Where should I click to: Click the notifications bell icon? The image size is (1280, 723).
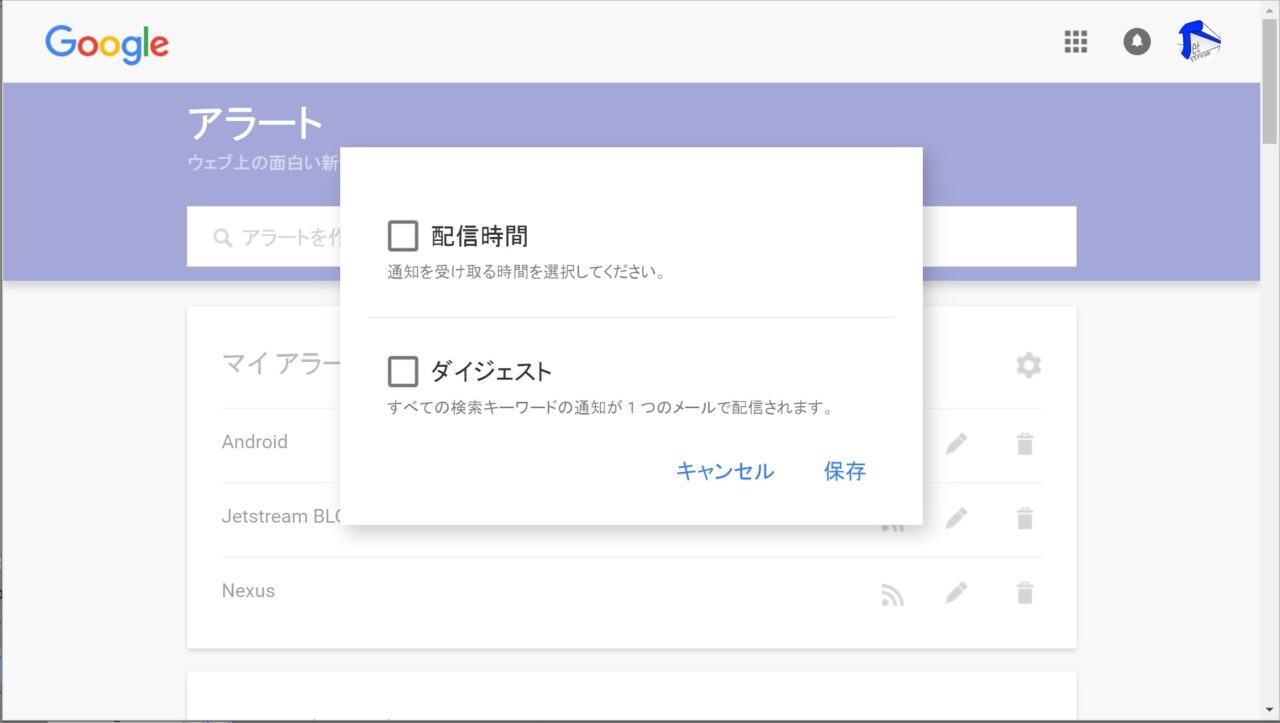(1137, 41)
